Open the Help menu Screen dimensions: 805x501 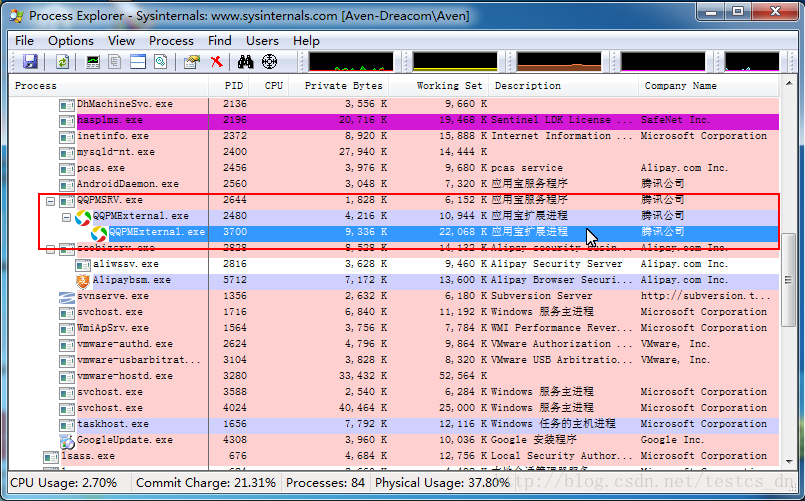pyautogui.click(x=306, y=41)
